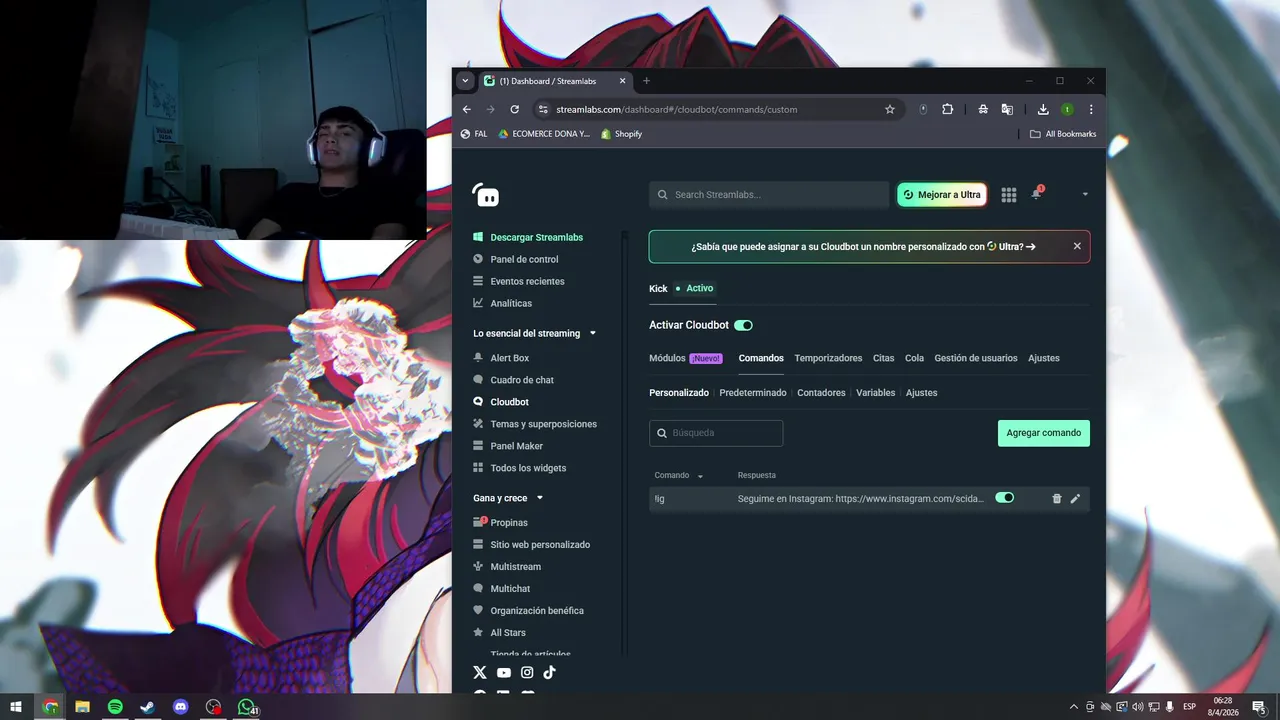The height and width of the screenshot is (720, 1280).
Task: Click Sitio web personalizado icon
Action: point(479,545)
